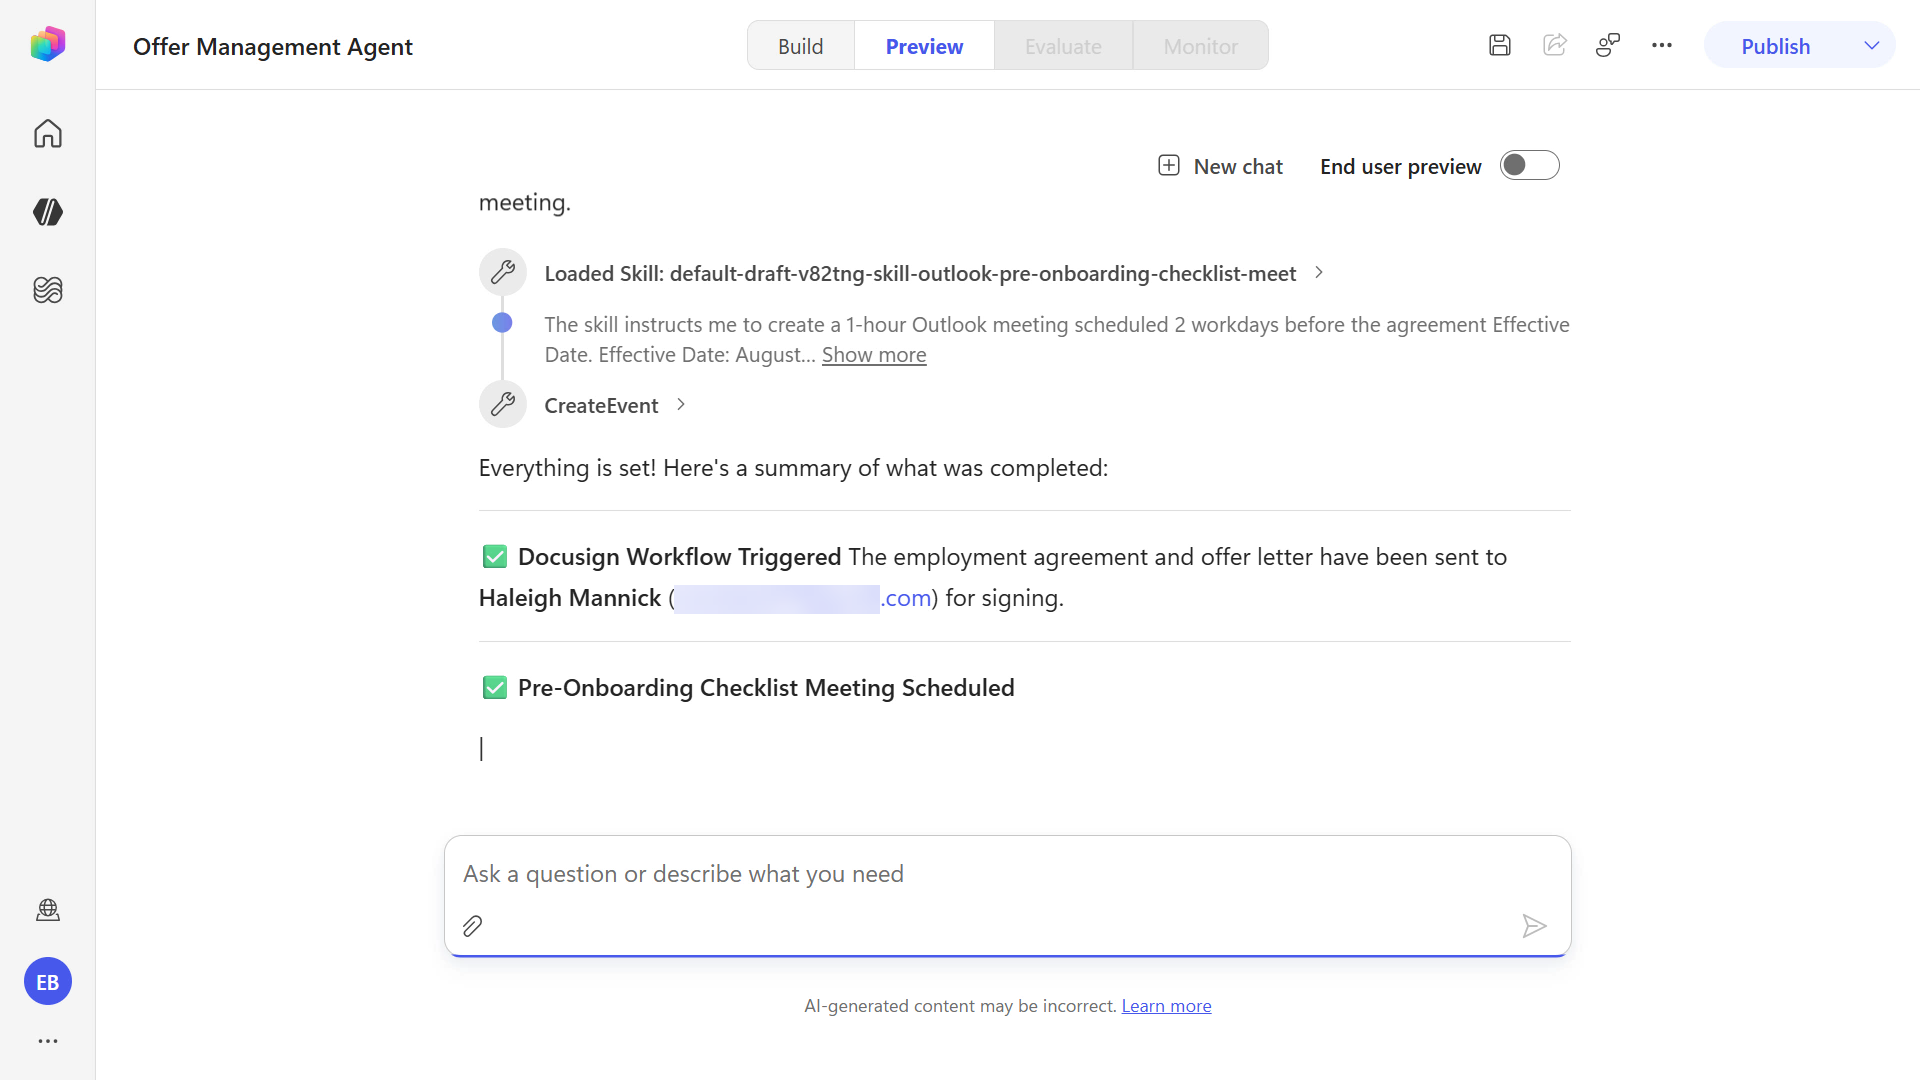
Task: Click the wrench icon beside CreateEvent
Action: click(x=503, y=404)
